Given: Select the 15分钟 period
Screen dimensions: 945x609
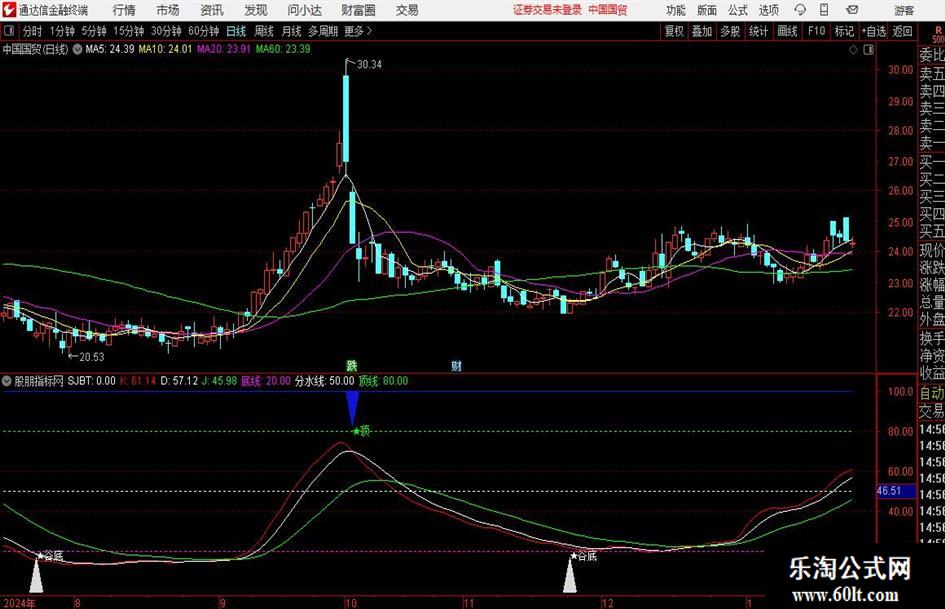Looking at the screenshot, I should (129, 31).
